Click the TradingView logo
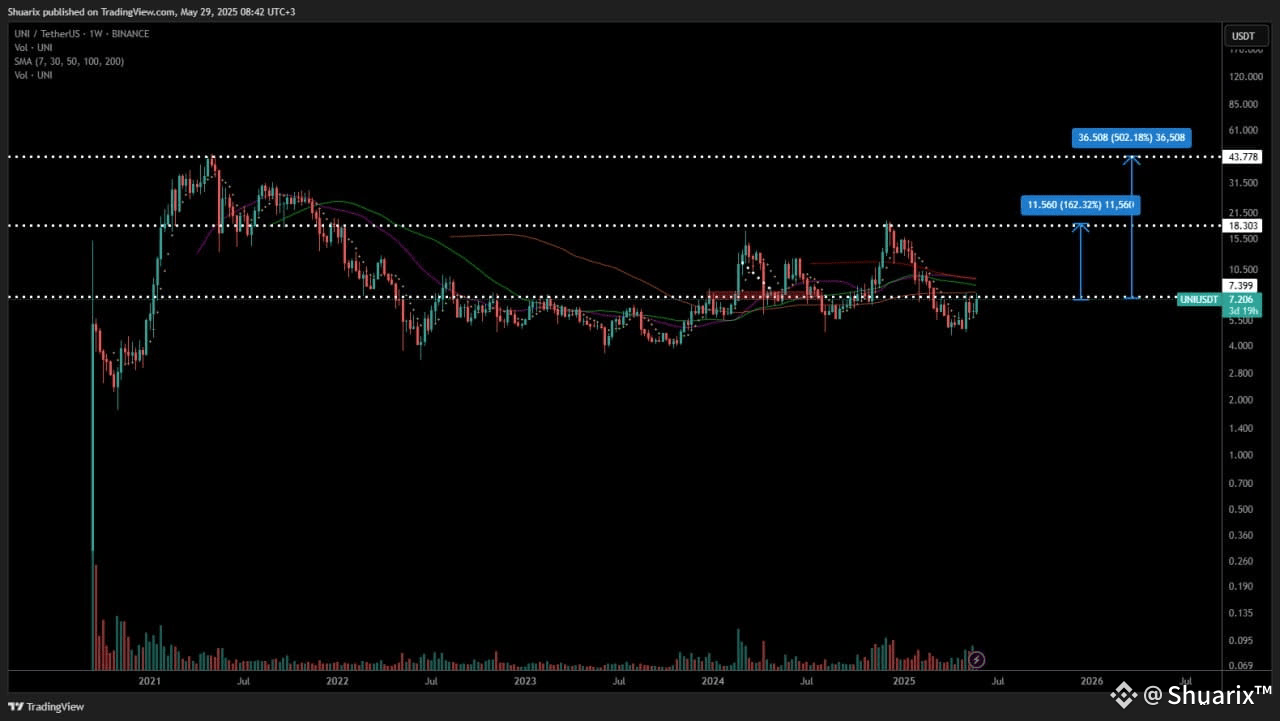Viewport: 1280px width, 721px height. pos(48,707)
